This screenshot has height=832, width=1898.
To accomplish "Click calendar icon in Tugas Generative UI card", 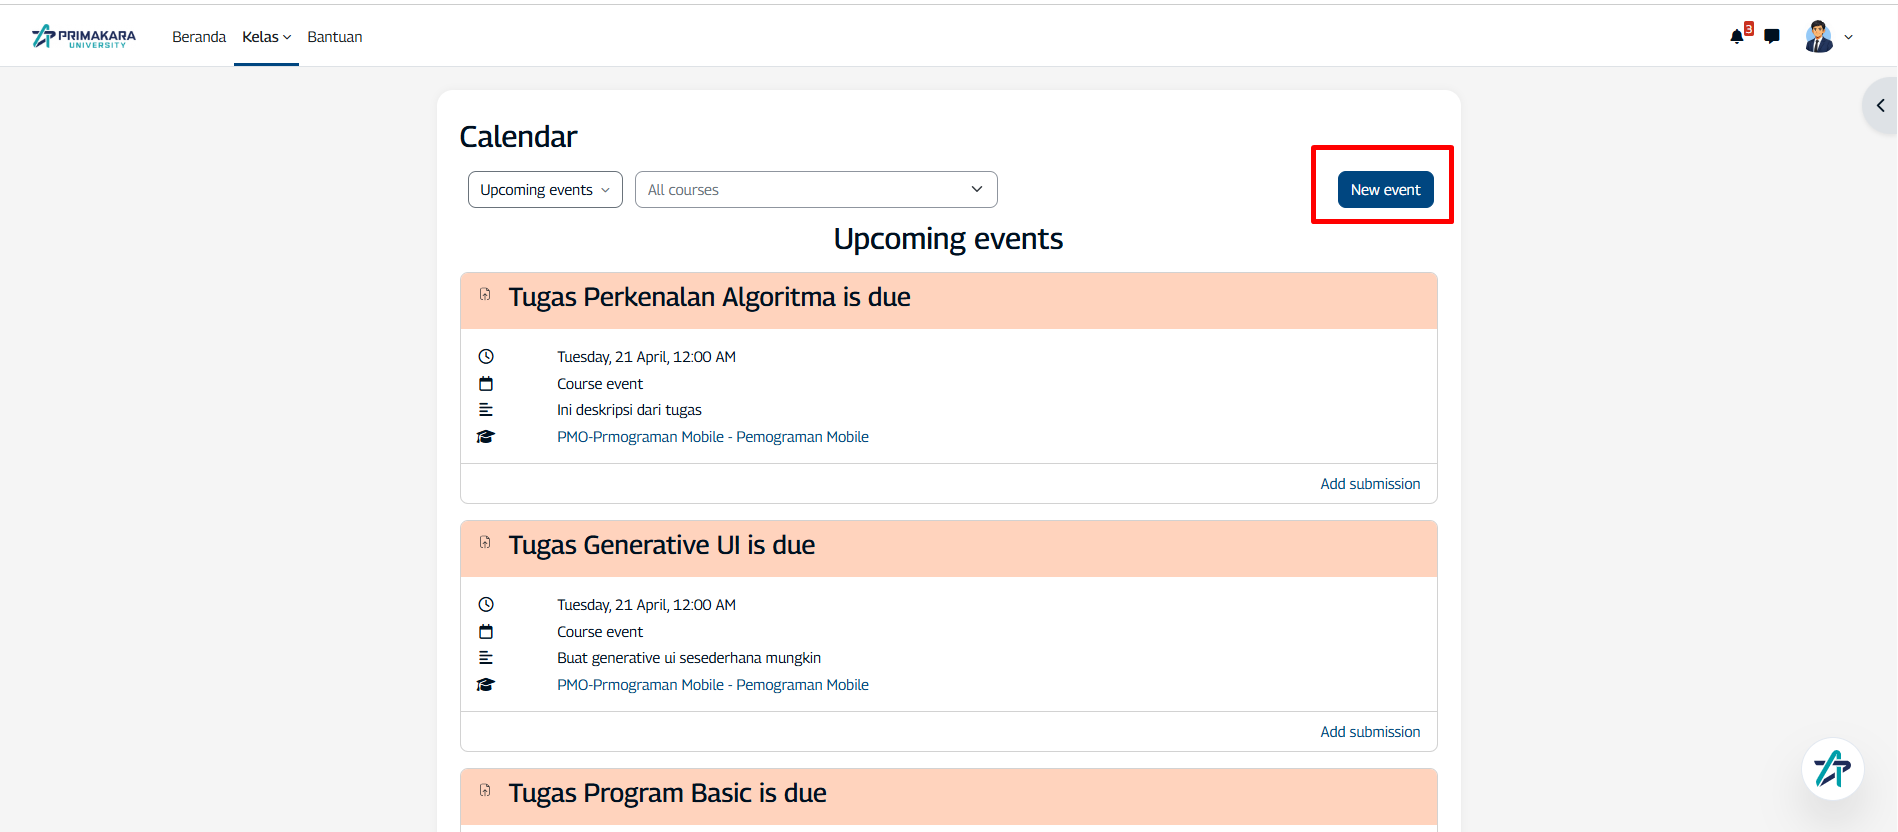I will (x=486, y=631).
